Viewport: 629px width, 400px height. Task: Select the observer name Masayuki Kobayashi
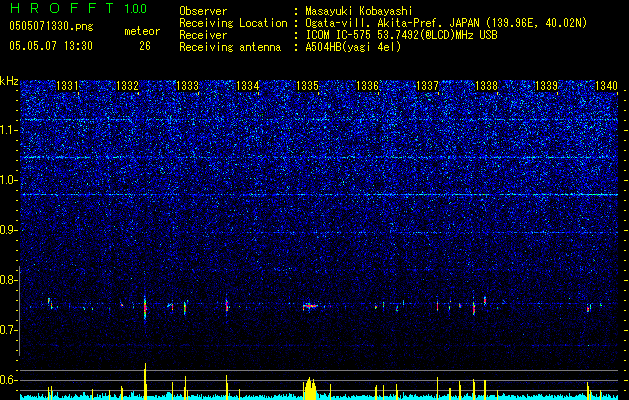pyautogui.click(x=359, y=11)
